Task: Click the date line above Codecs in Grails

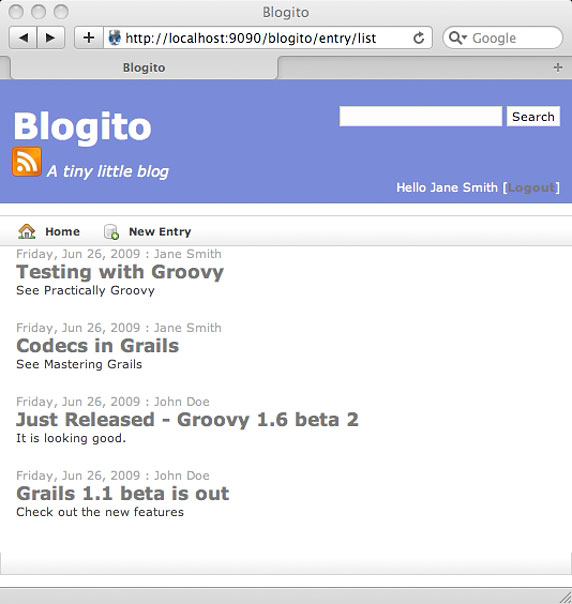Action: 119,328
